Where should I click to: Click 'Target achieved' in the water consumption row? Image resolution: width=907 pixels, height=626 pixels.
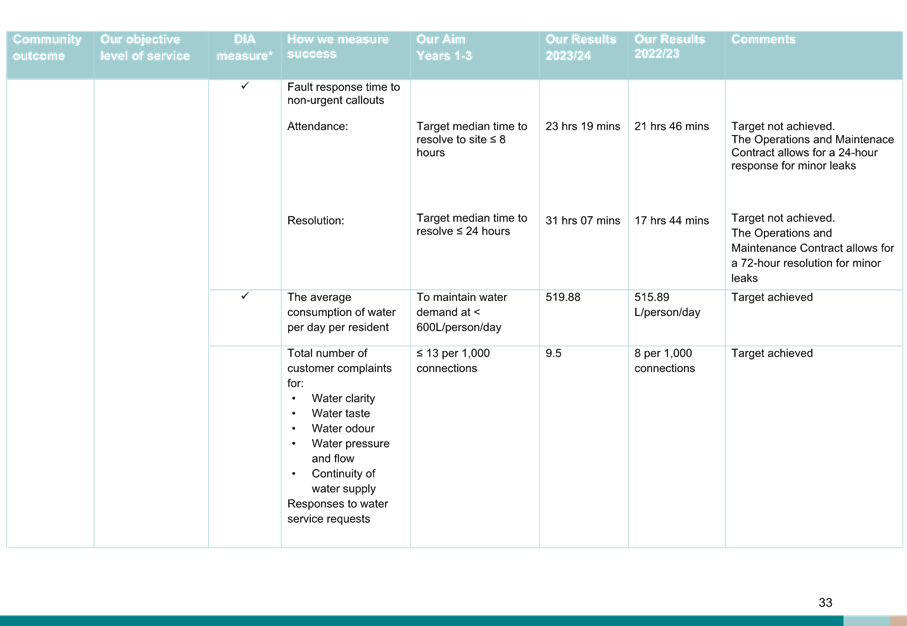point(772,297)
